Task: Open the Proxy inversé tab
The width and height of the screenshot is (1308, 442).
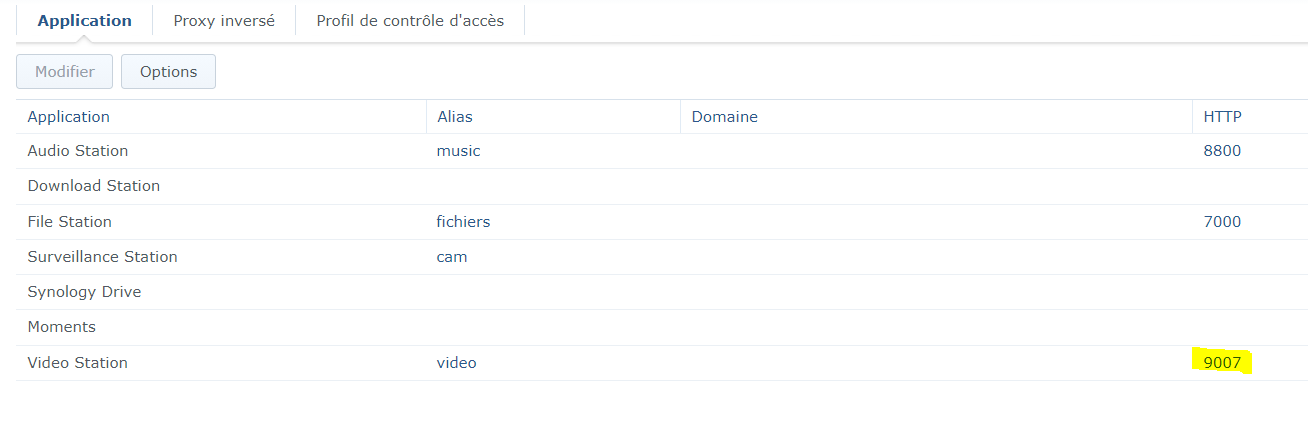Action: [223, 21]
